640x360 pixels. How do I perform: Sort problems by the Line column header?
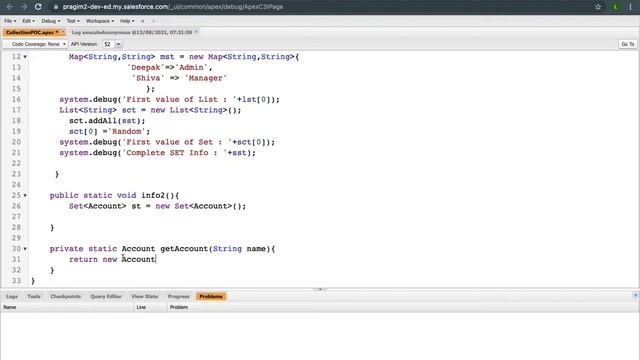tap(151, 307)
